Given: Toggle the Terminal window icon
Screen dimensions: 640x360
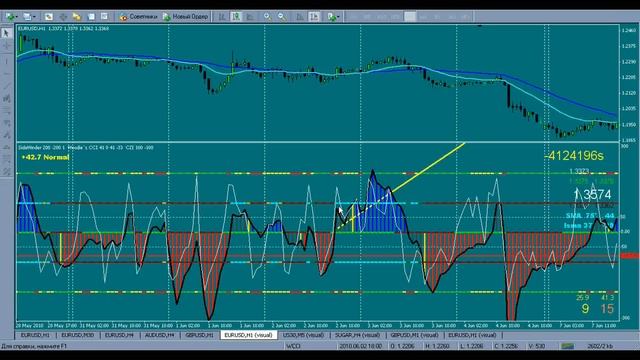Looking at the screenshot, I should [x=91, y=17].
